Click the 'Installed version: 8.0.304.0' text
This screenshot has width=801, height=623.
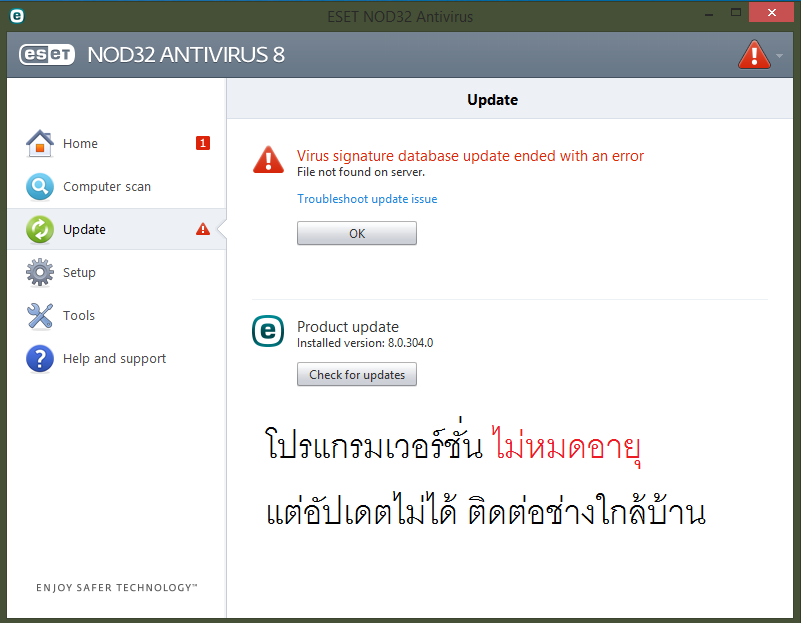365,343
